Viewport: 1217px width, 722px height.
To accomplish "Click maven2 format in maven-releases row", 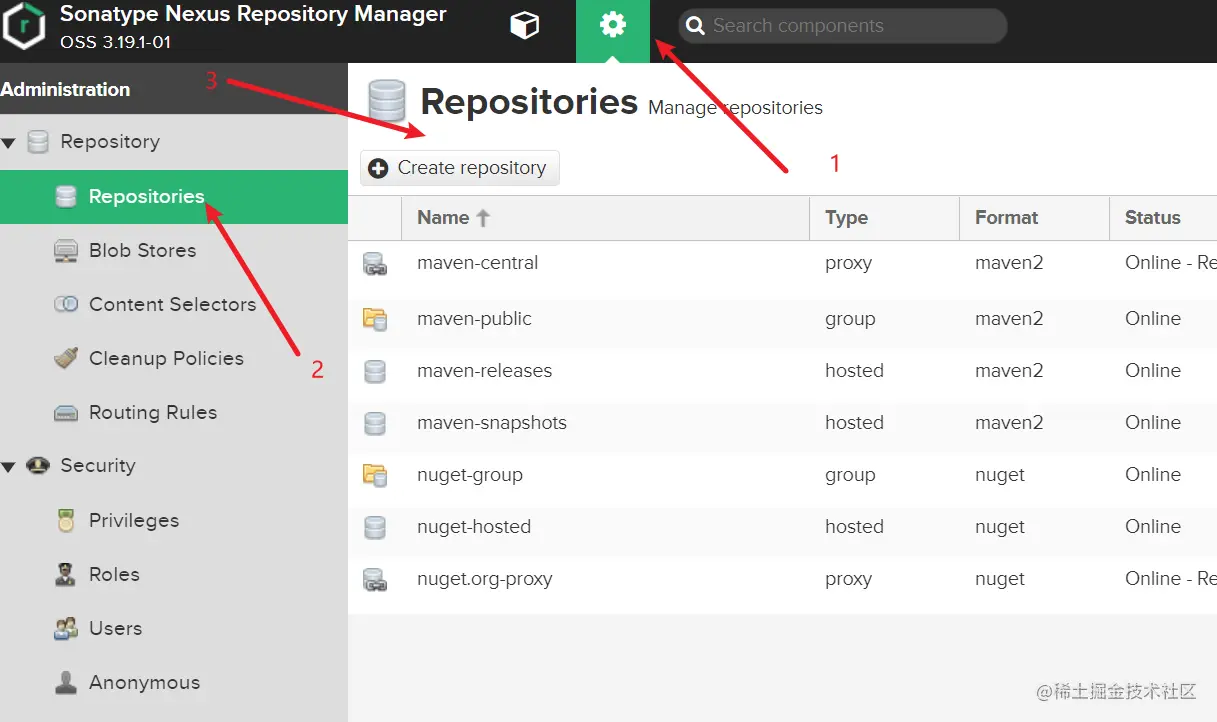I will pyautogui.click(x=1009, y=371).
